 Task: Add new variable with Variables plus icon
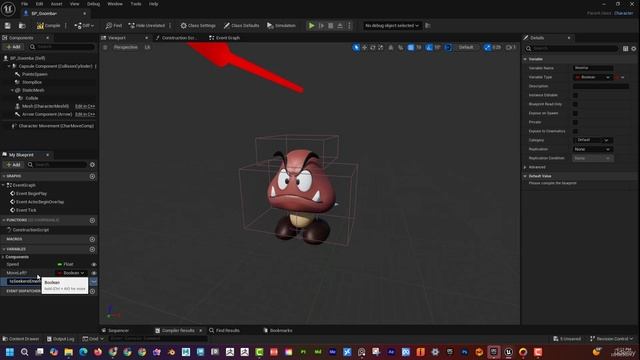coord(92,249)
